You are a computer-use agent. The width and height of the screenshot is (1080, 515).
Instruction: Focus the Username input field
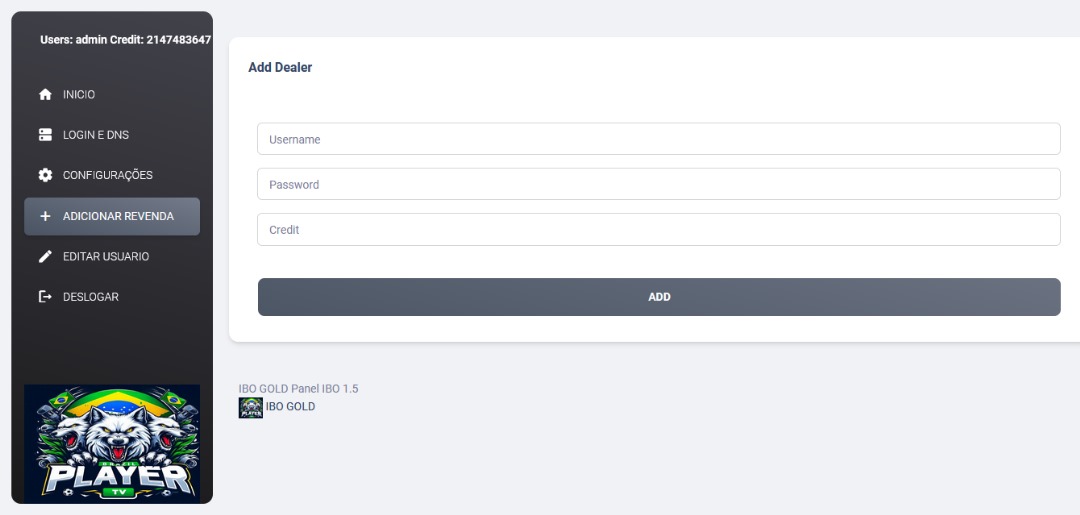point(658,139)
